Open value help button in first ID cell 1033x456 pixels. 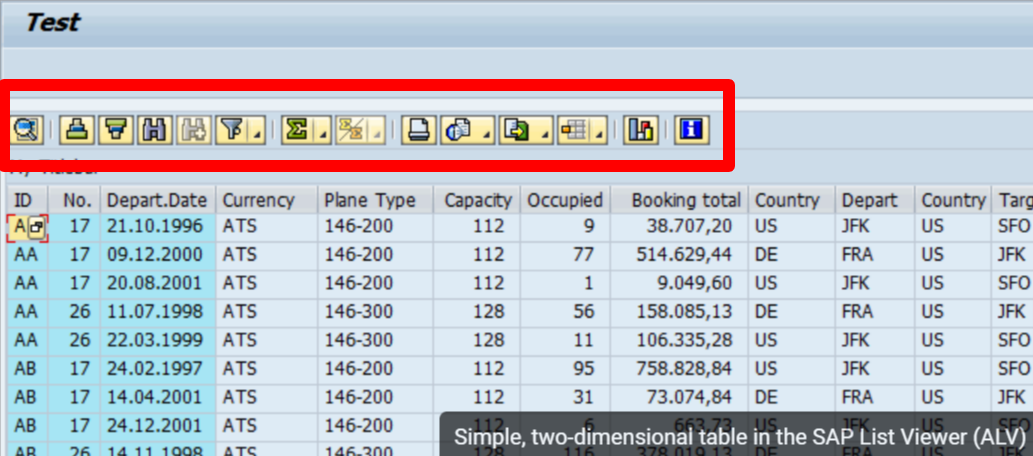36,228
